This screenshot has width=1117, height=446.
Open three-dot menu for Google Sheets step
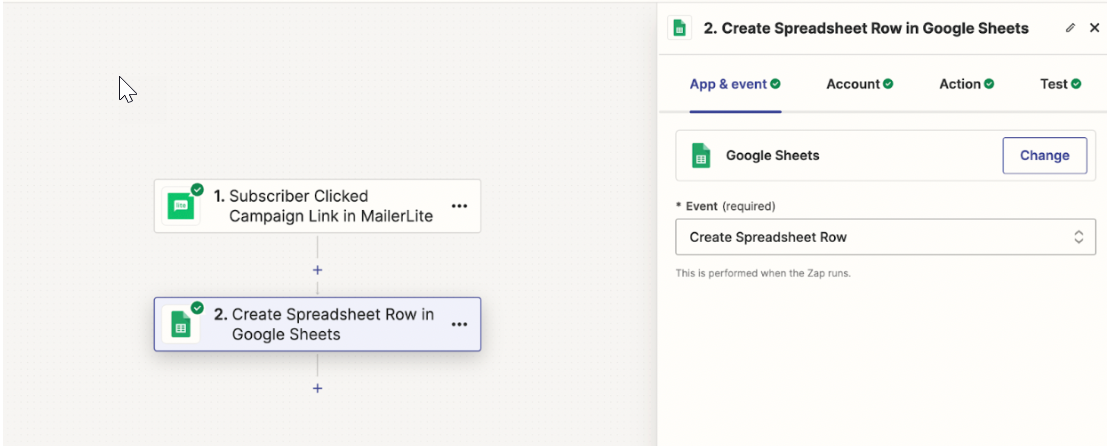coord(459,324)
